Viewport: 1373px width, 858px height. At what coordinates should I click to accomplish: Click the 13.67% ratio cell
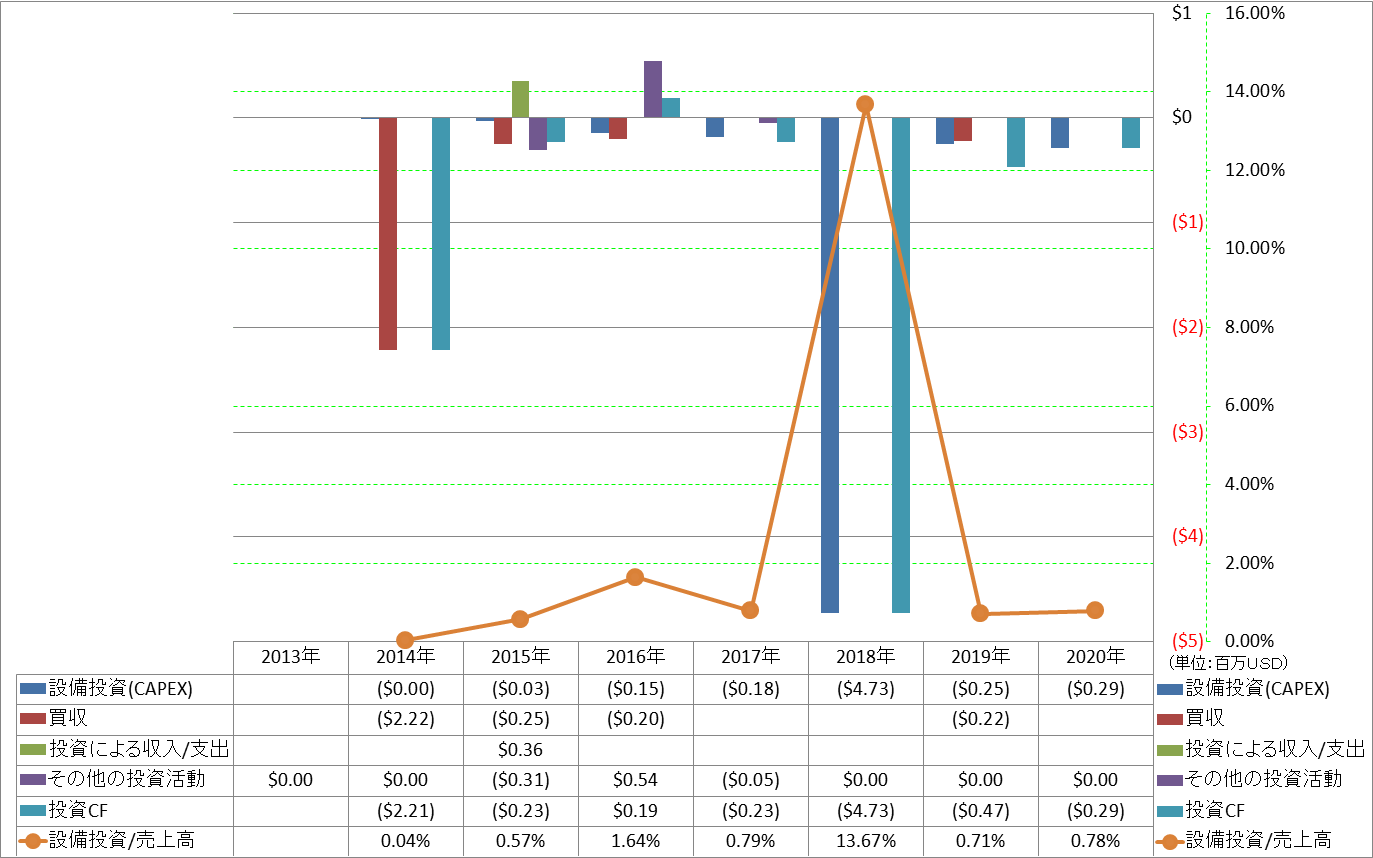click(x=865, y=840)
